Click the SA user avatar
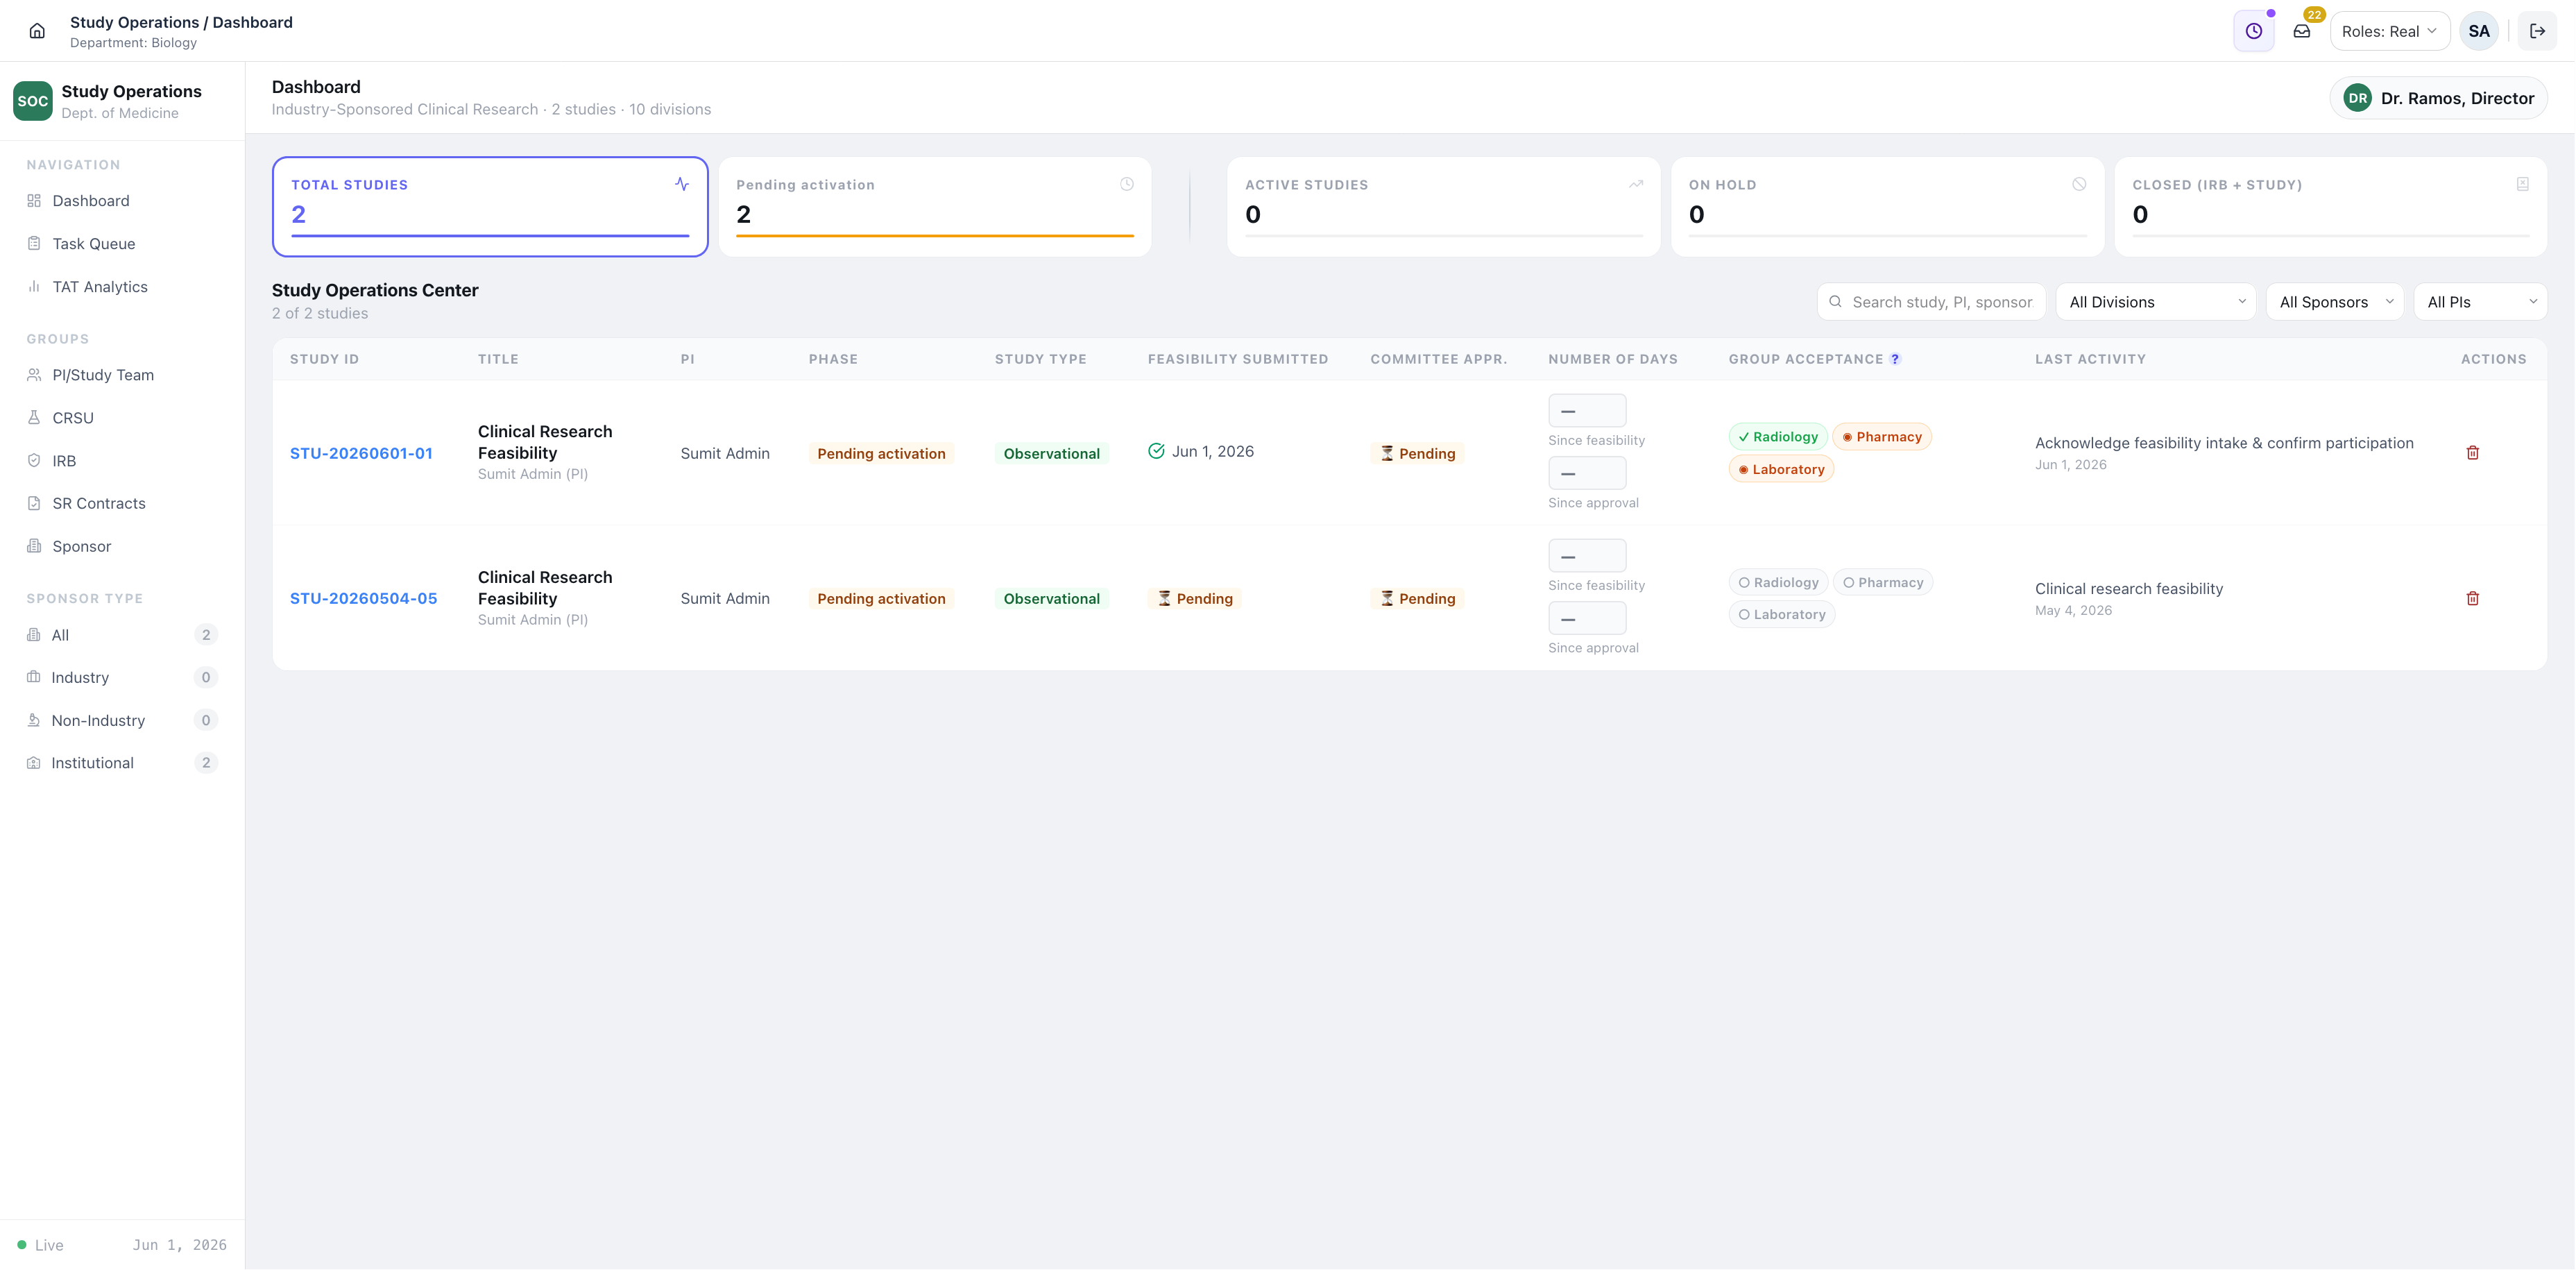 coord(2478,31)
